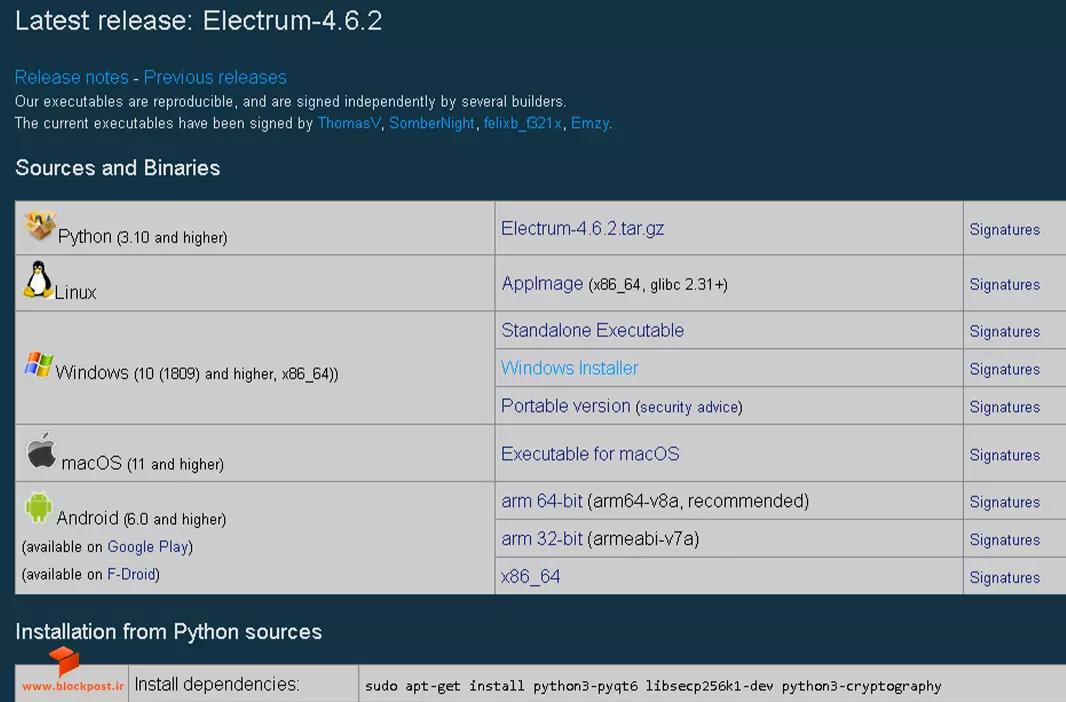Image resolution: width=1066 pixels, height=702 pixels.
Task: Open Signatures for the x86_64 Android build
Action: pos(1004,578)
